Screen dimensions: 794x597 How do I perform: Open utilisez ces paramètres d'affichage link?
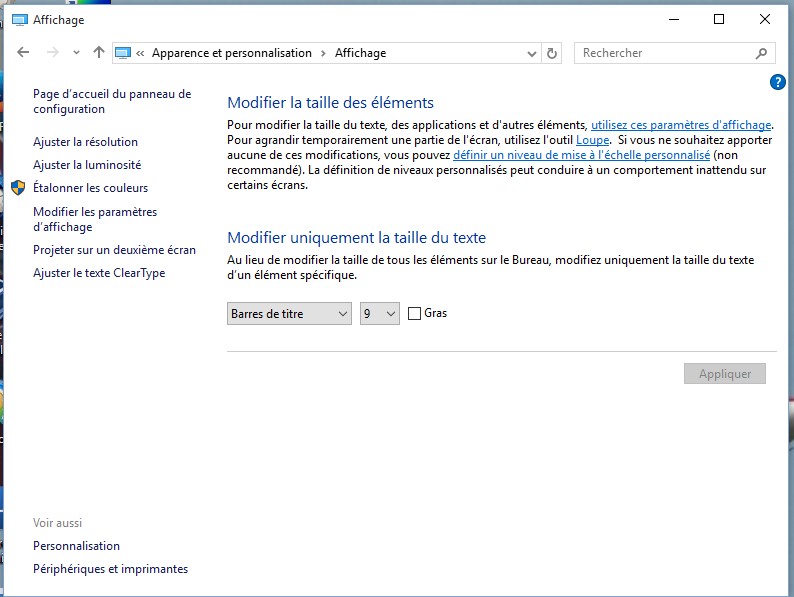point(680,125)
